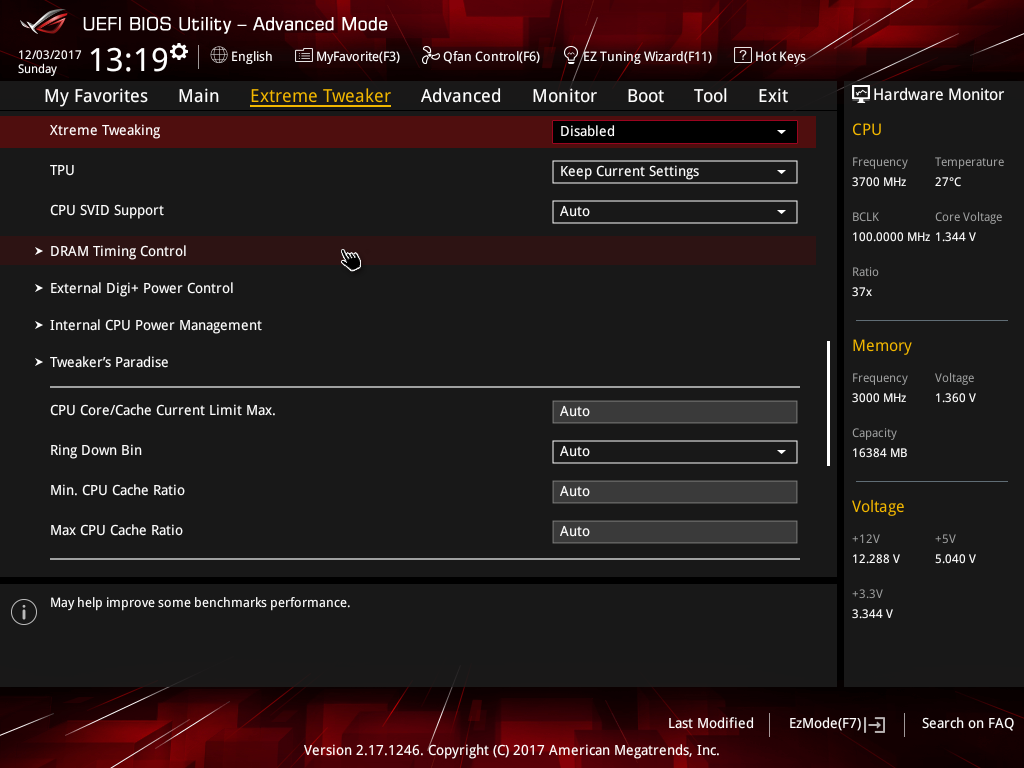1024x768 pixels.
Task: Click Last Modified
Action: point(711,724)
